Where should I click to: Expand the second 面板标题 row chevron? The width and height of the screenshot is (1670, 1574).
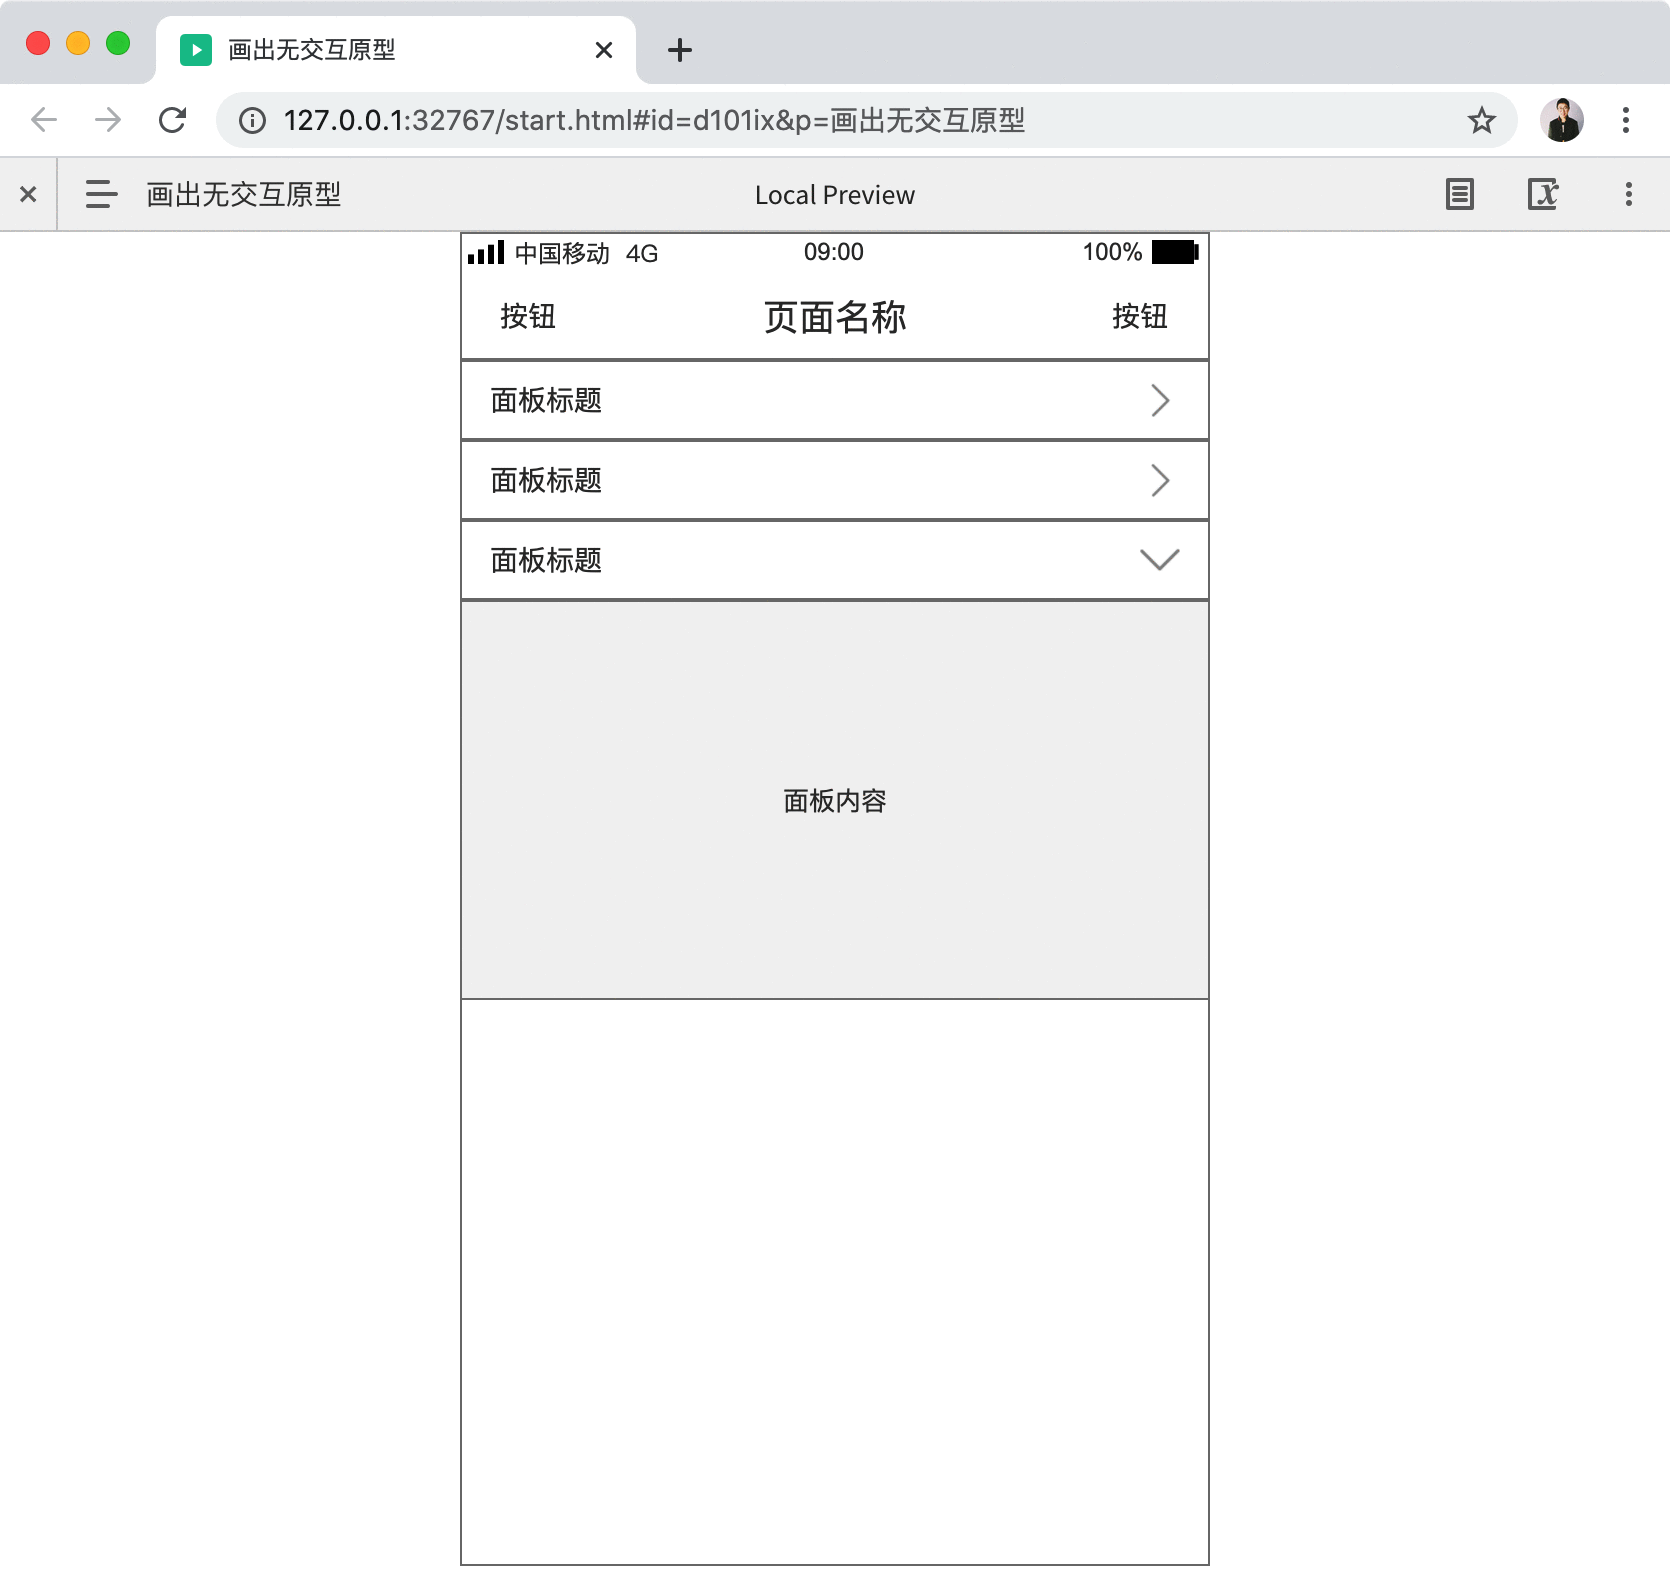(x=1160, y=480)
